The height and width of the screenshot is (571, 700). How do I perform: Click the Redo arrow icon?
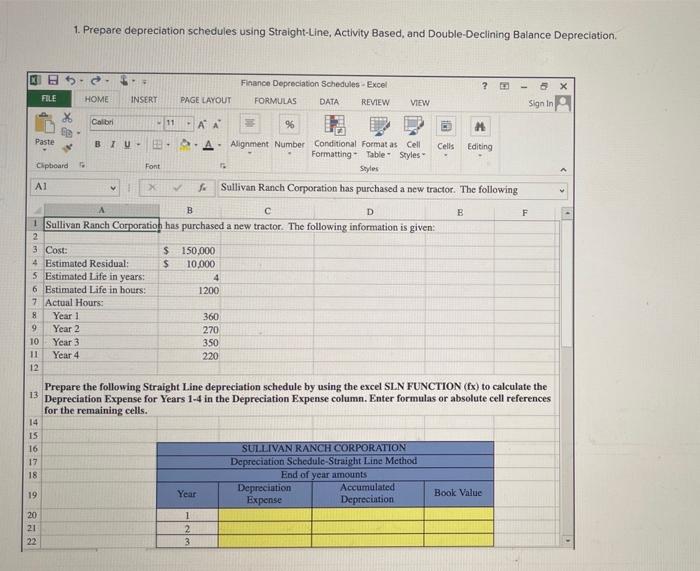96,81
